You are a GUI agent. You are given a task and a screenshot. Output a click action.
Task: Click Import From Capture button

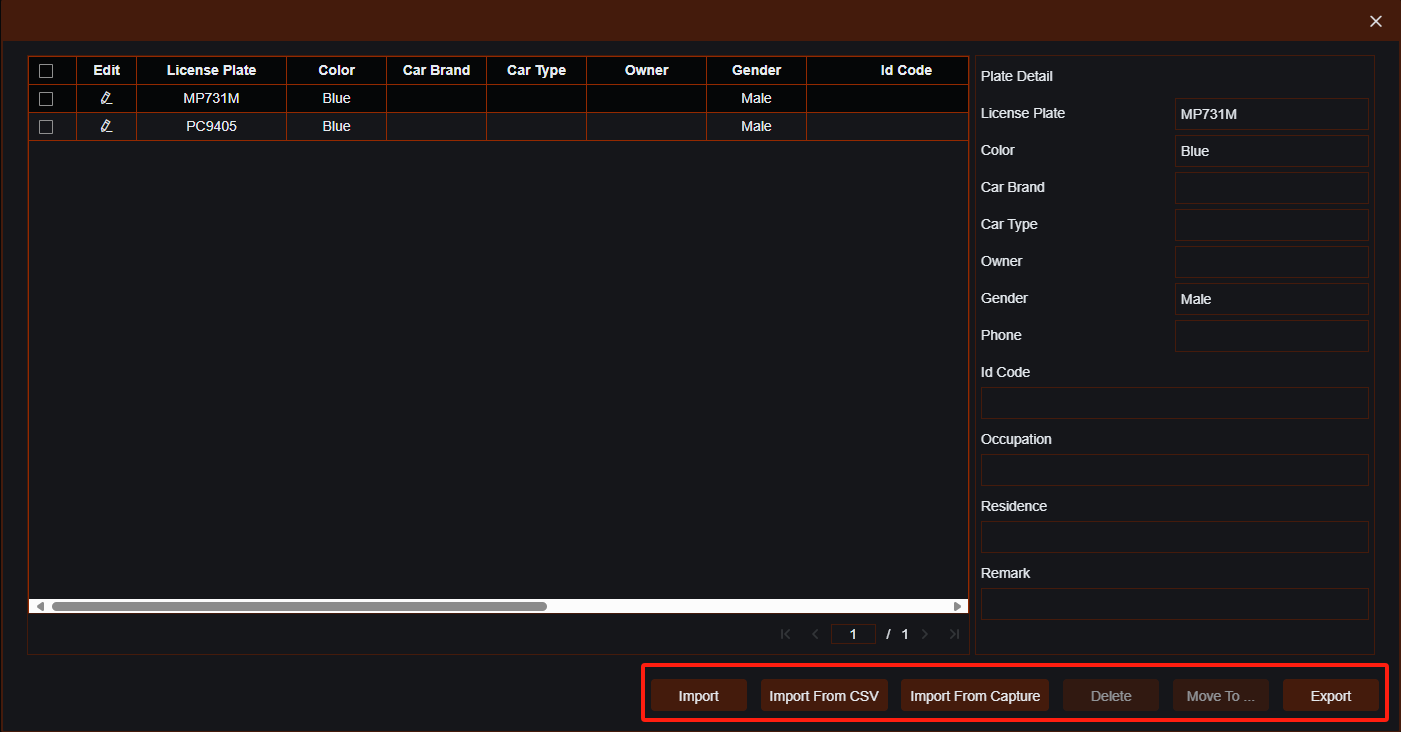tap(975, 696)
